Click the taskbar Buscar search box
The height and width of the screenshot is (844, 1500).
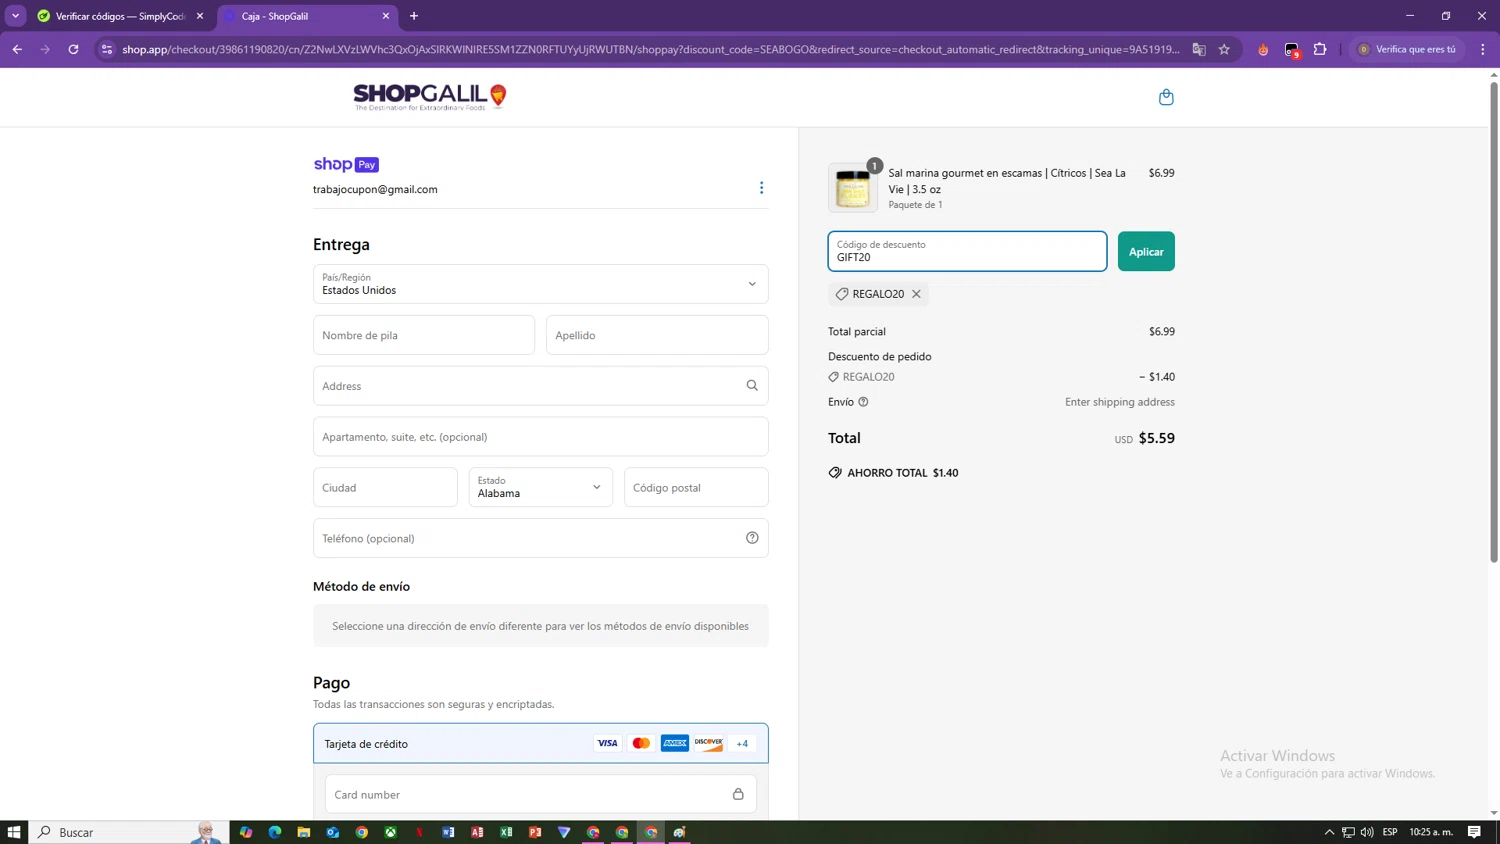click(x=129, y=832)
